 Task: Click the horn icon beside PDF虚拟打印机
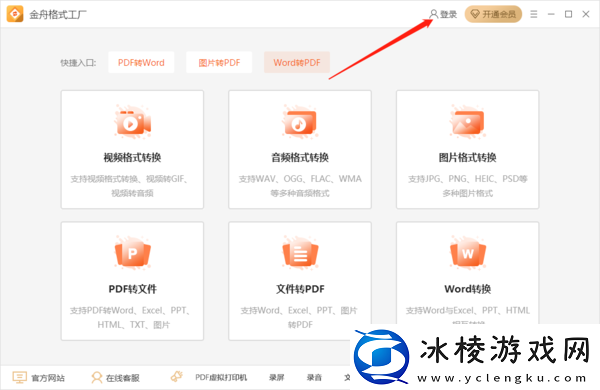pyautogui.click(x=177, y=377)
